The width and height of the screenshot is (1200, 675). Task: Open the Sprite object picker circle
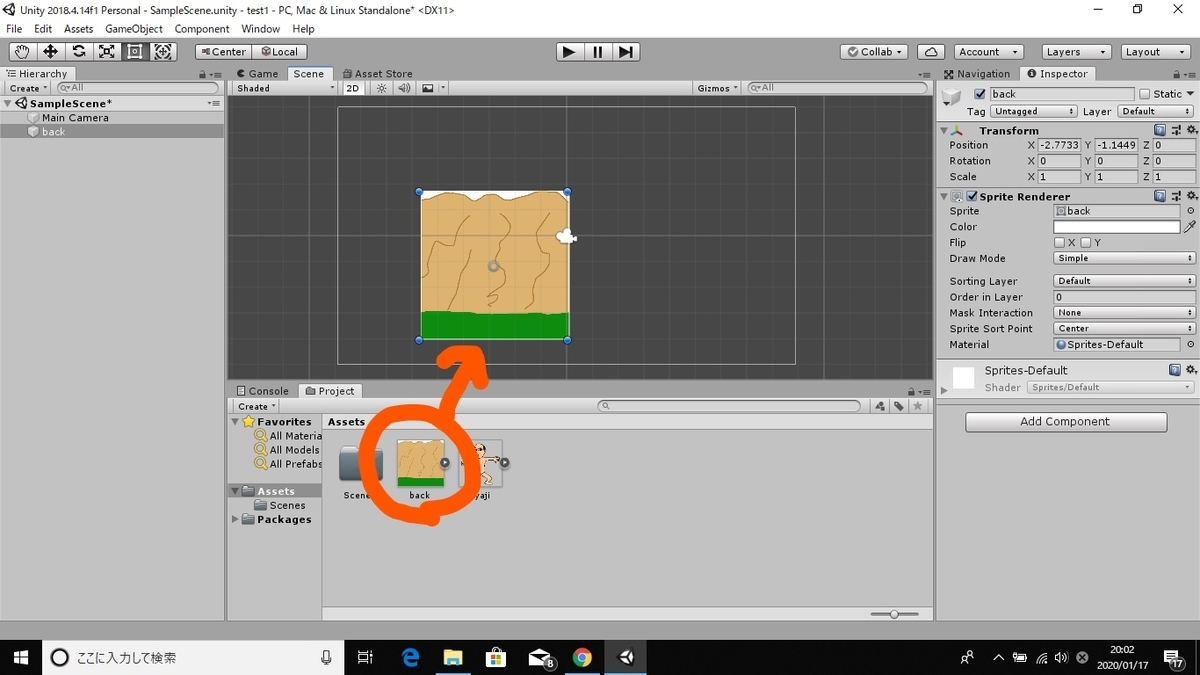click(1190, 211)
